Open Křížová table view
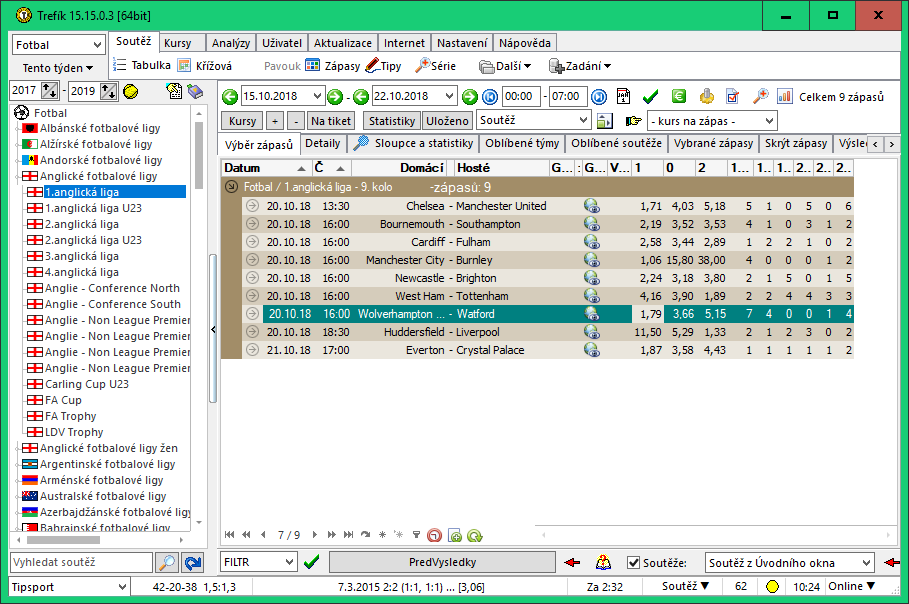 pyautogui.click(x=205, y=66)
